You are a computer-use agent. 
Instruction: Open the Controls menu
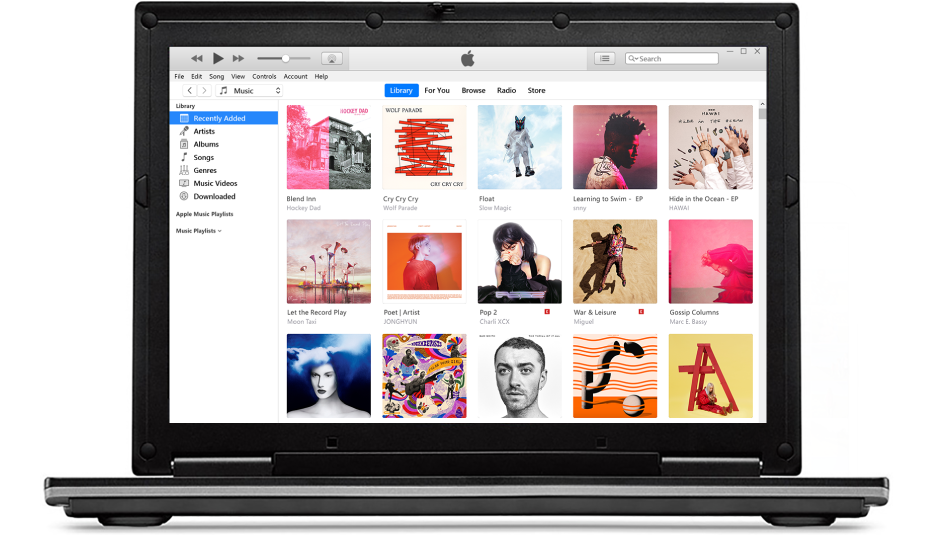(x=264, y=77)
